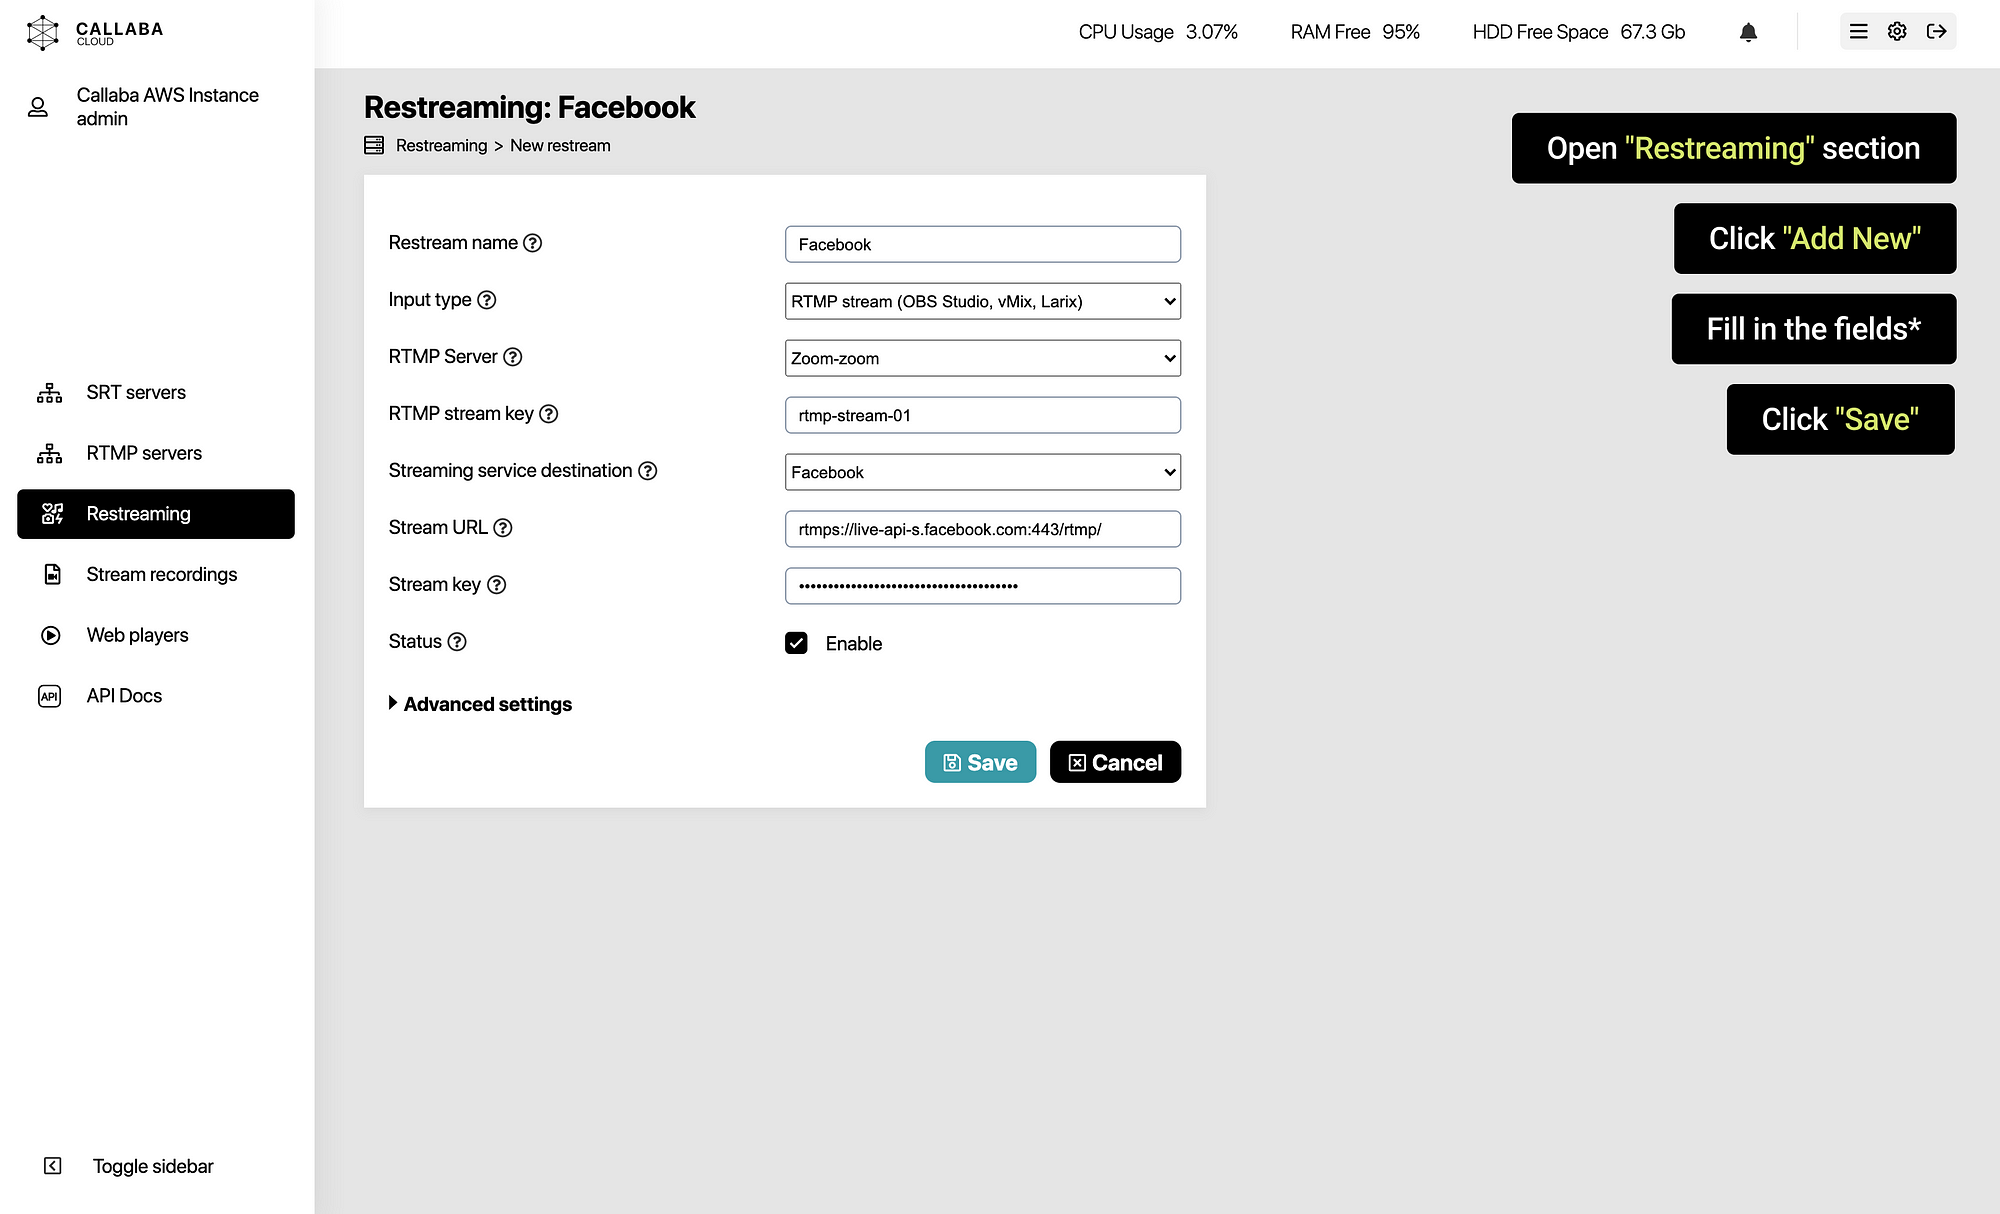Click the API Docs sidebar icon

(x=53, y=696)
